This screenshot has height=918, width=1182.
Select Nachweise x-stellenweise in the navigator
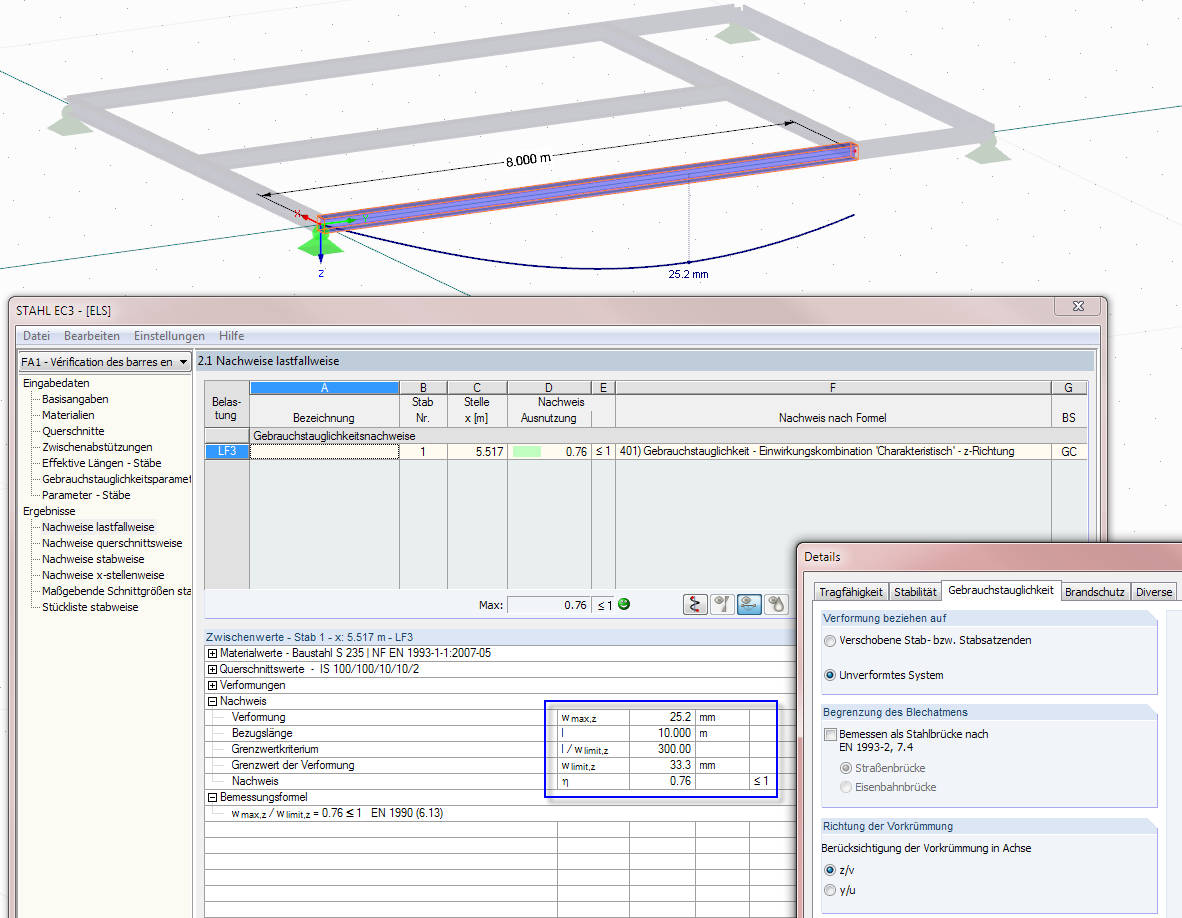coord(103,575)
